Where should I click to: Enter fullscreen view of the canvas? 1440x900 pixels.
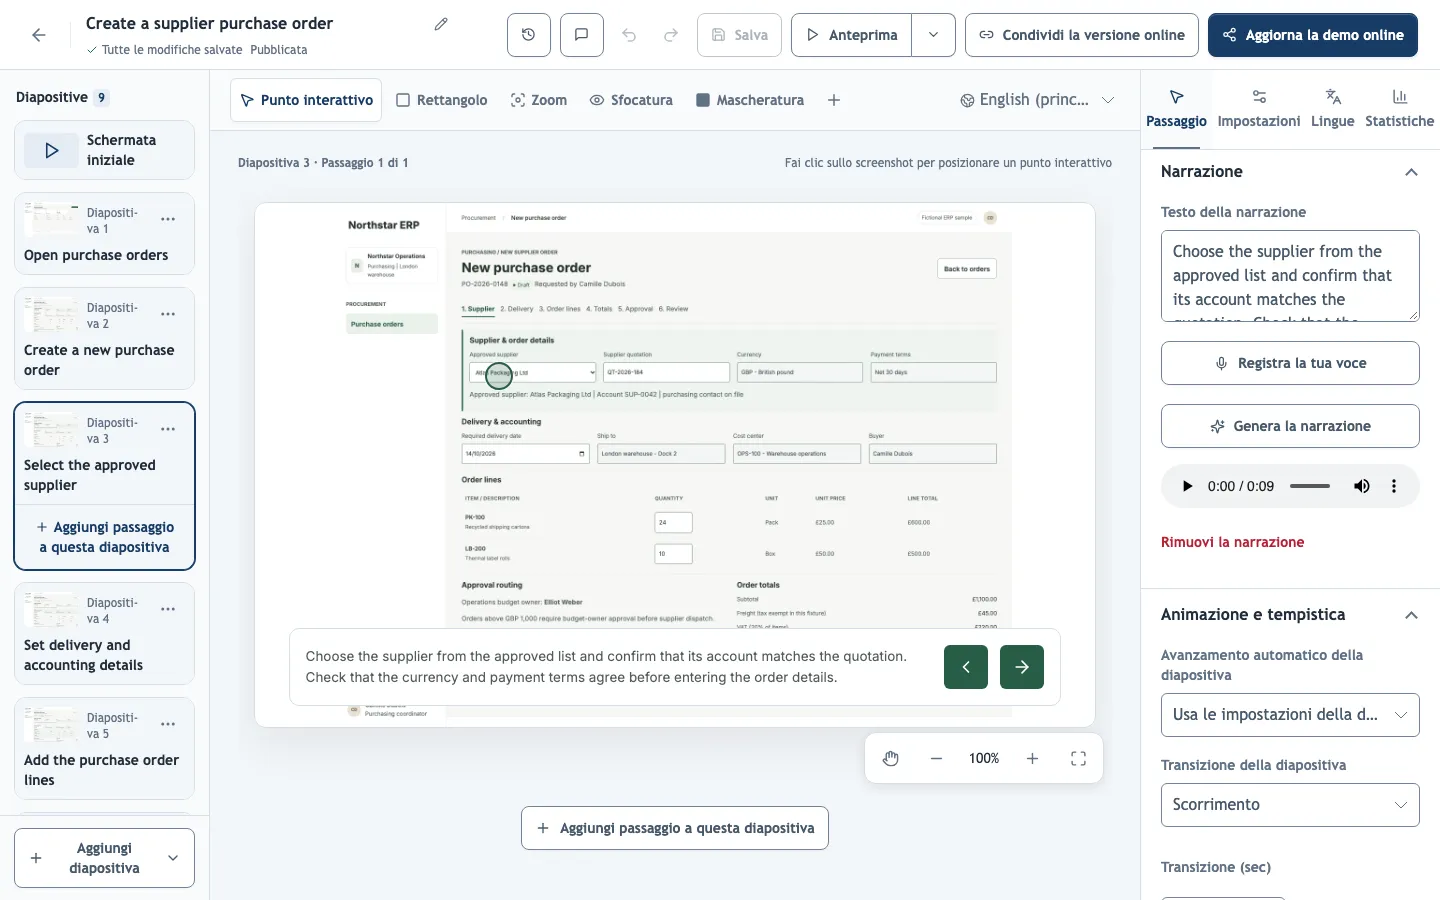[1078, 759]
